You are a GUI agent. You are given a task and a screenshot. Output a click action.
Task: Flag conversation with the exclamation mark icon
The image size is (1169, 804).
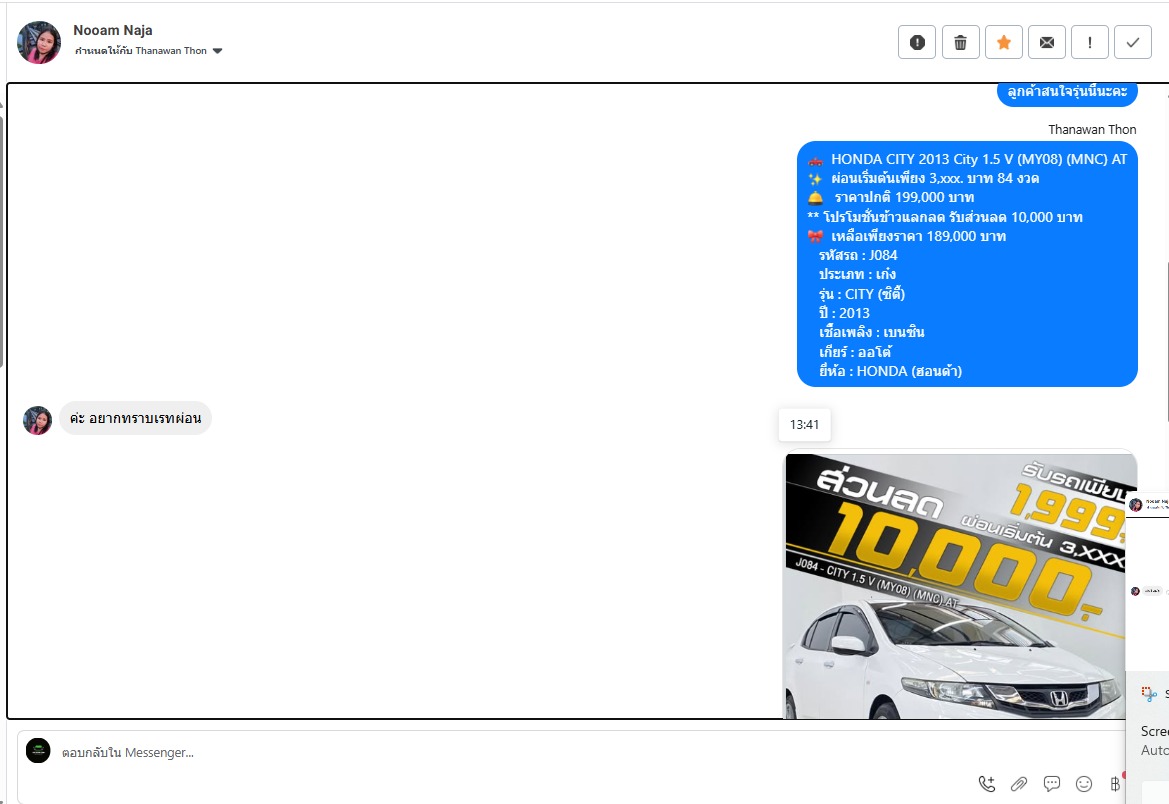(x=1089, y=42)
